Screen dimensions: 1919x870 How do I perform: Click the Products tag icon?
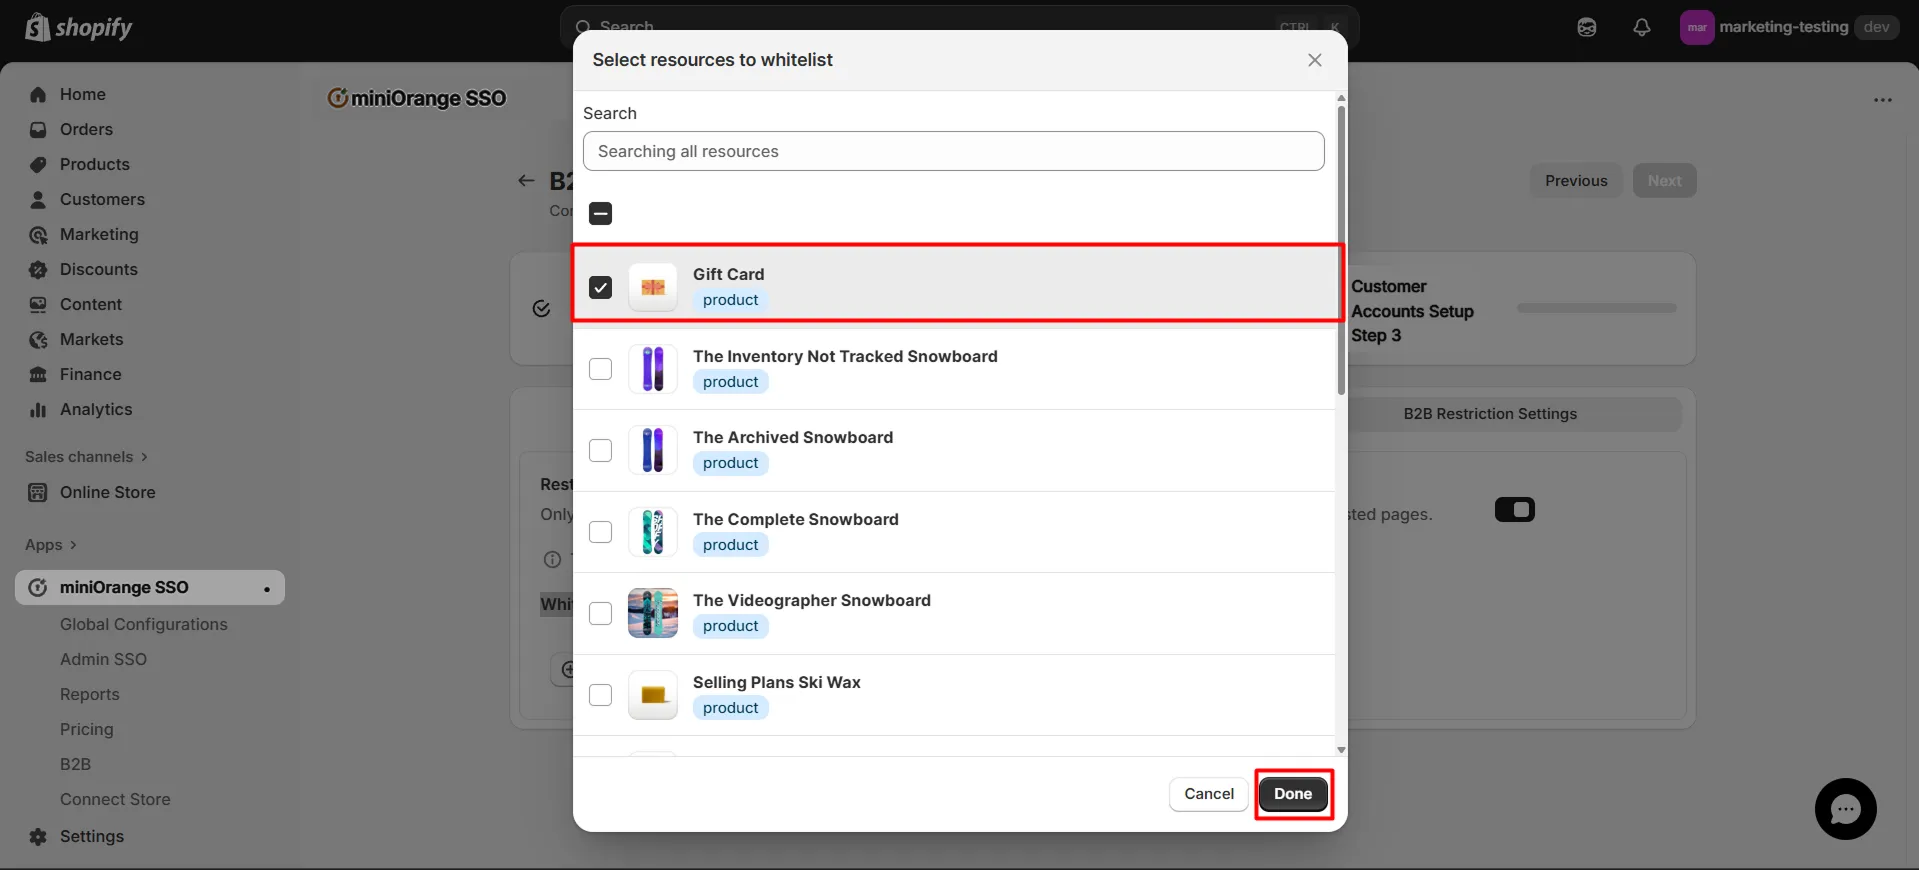tap(38, 164)
